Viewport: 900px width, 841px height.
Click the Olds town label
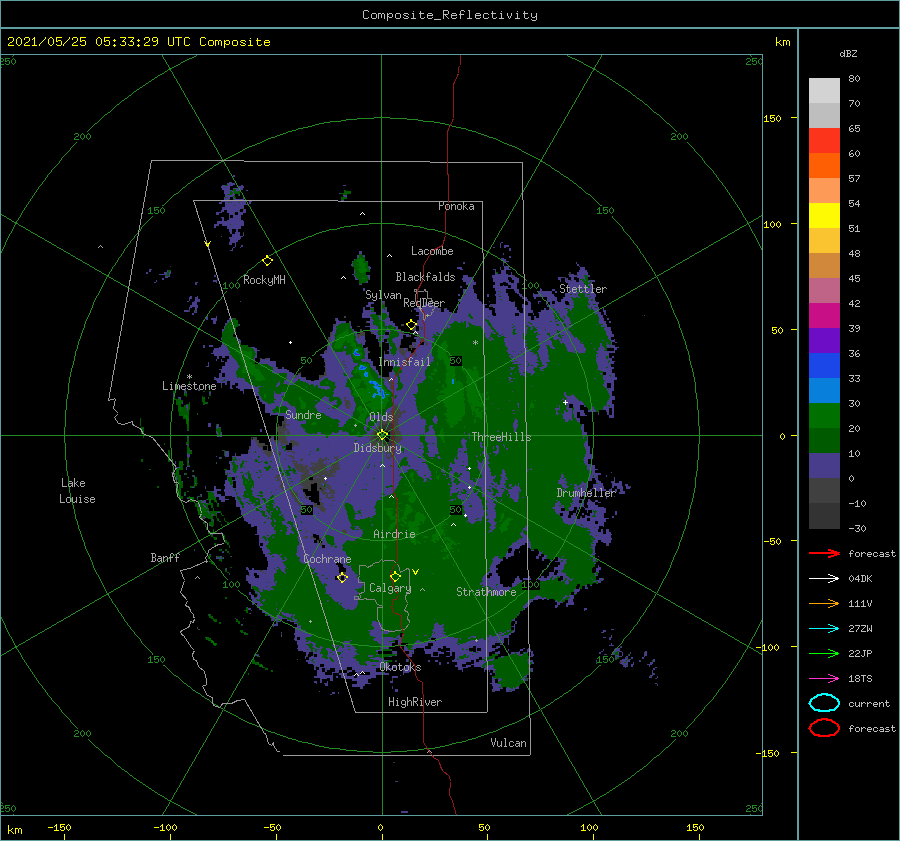tap(381, 417)
